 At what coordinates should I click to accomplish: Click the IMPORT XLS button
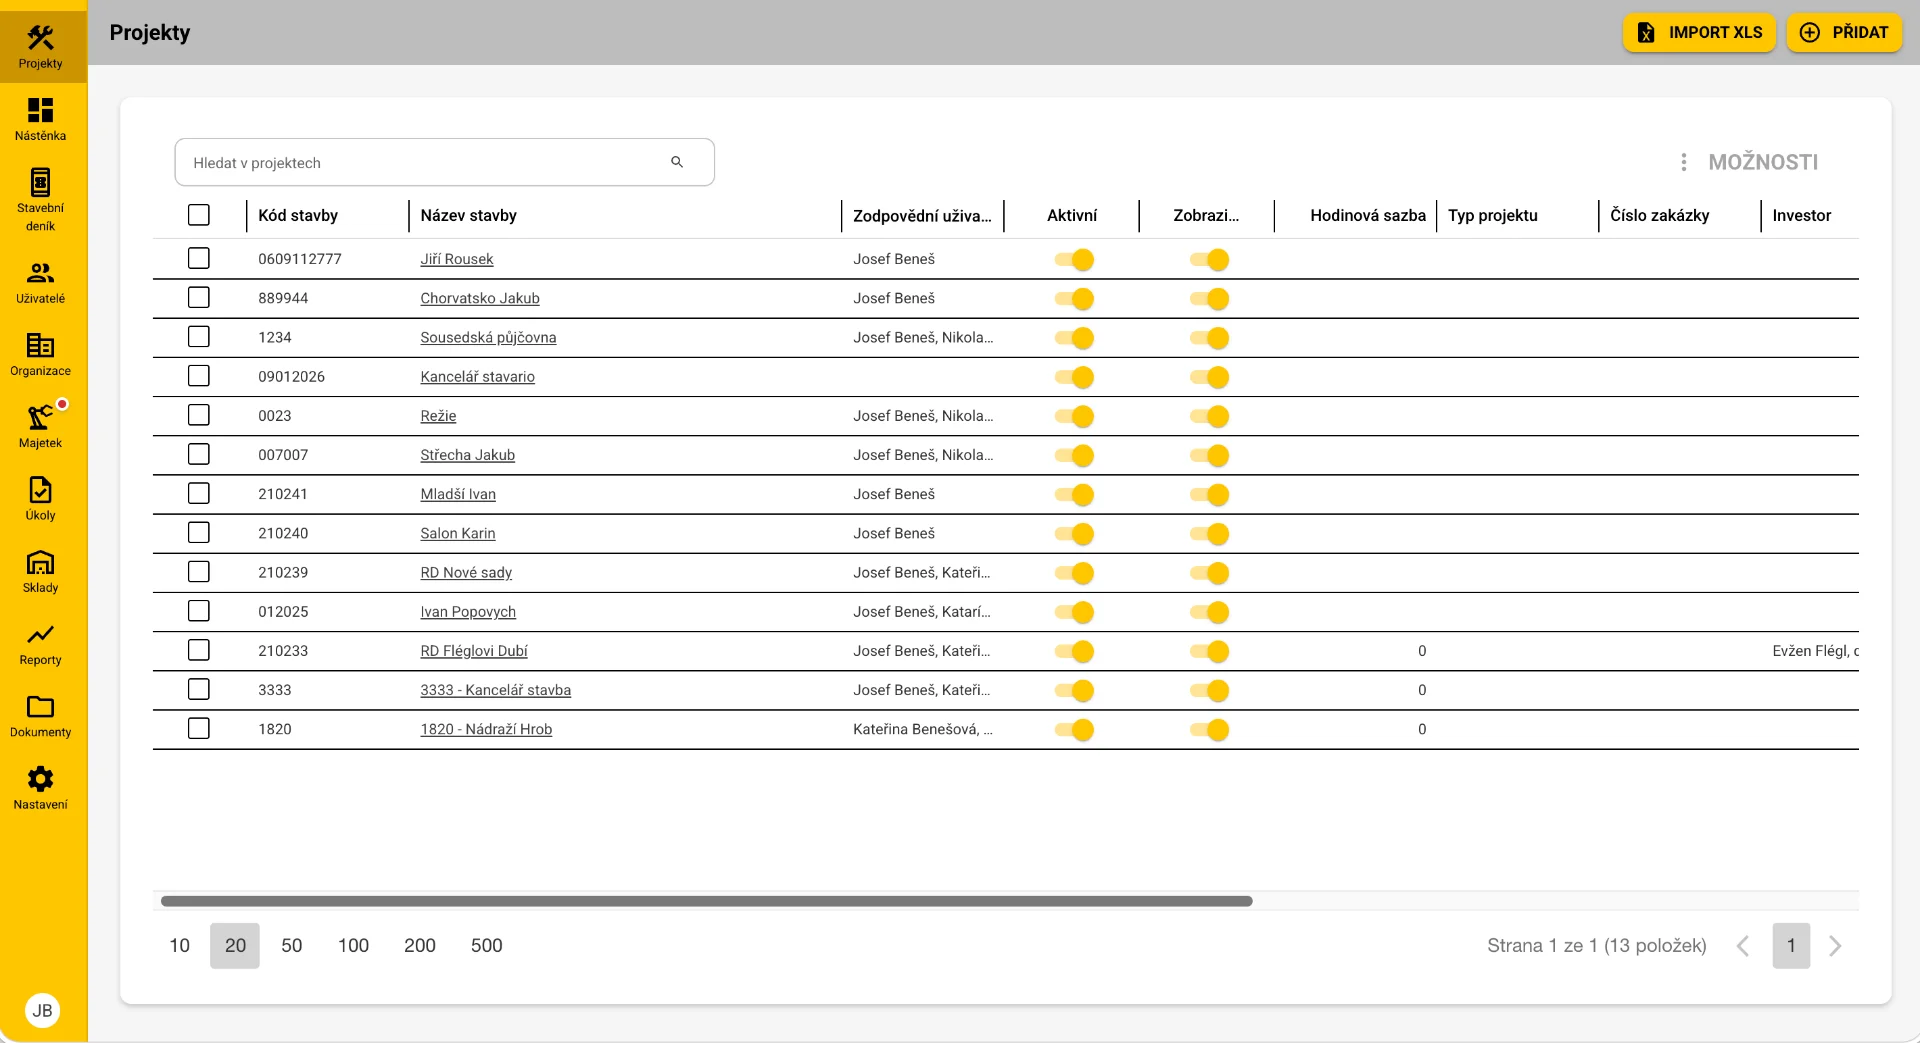tap(1699, 32)
